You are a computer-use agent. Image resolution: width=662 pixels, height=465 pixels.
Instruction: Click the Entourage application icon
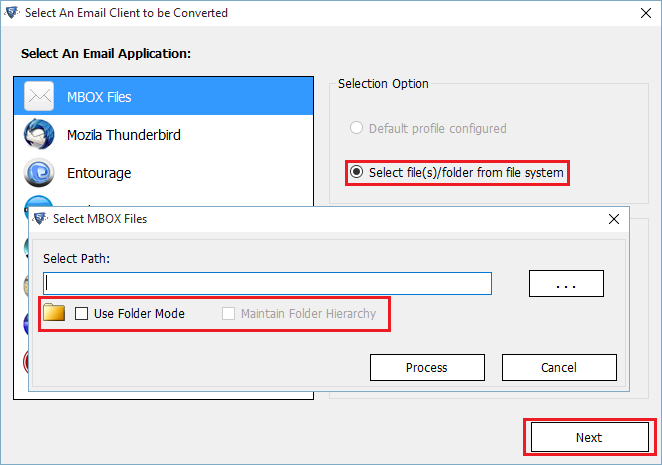39,172
